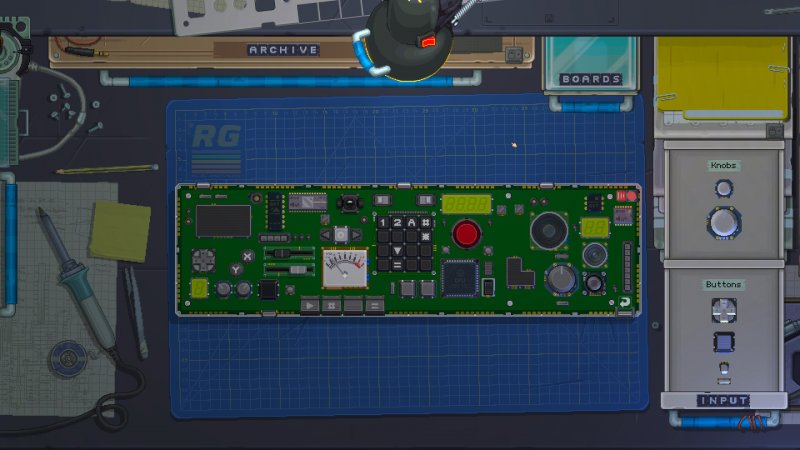Select the CPU chip on board
Viewport: 800px width, 450px height.
tap(460, 278)
